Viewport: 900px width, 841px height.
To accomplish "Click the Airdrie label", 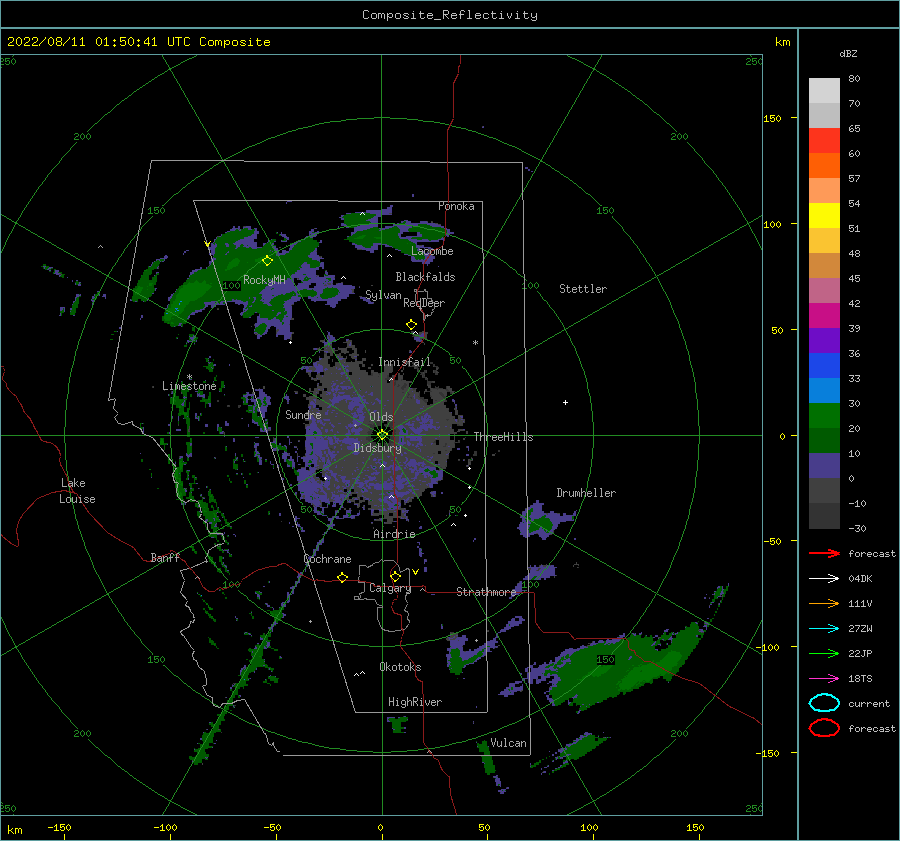I will [394, 534].
